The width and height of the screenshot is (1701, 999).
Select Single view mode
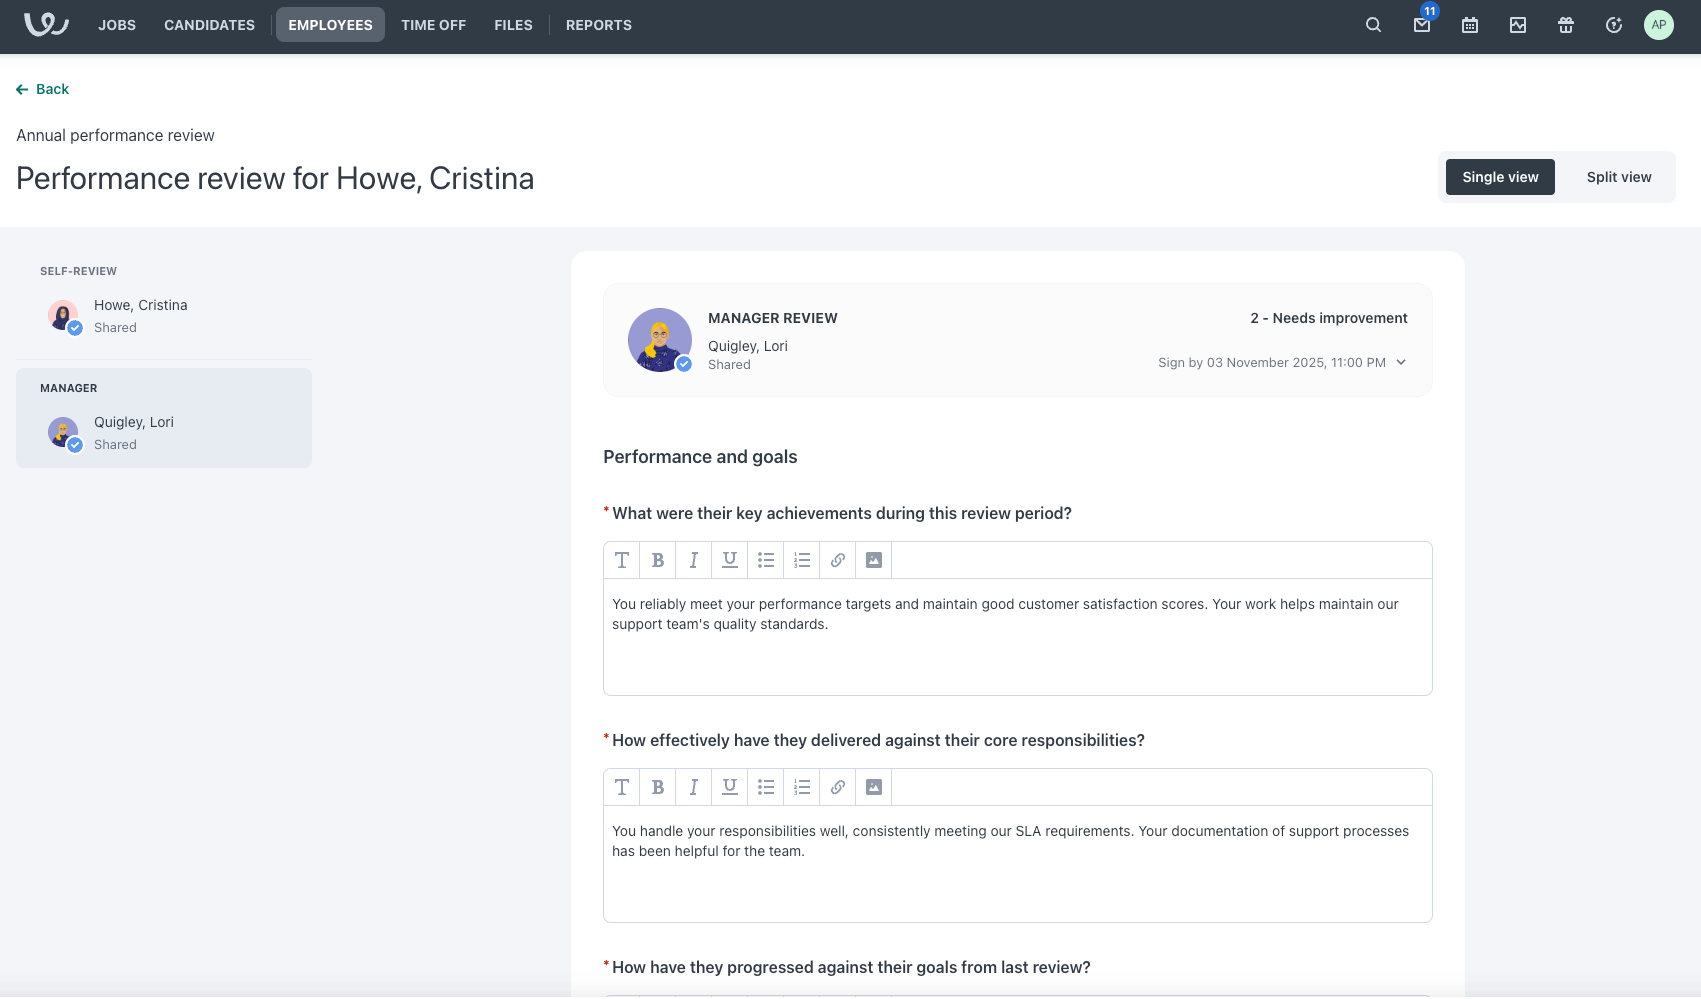1499,177
